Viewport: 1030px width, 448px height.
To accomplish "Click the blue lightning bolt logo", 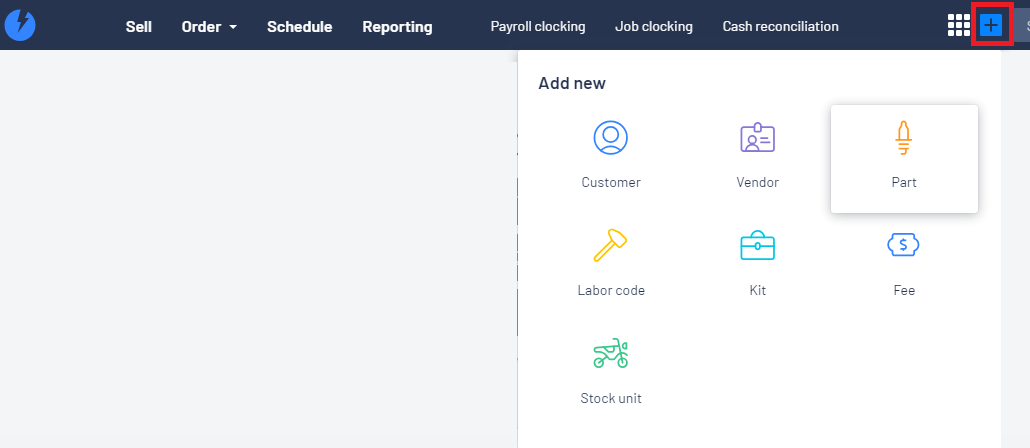I will pos(20,26).
